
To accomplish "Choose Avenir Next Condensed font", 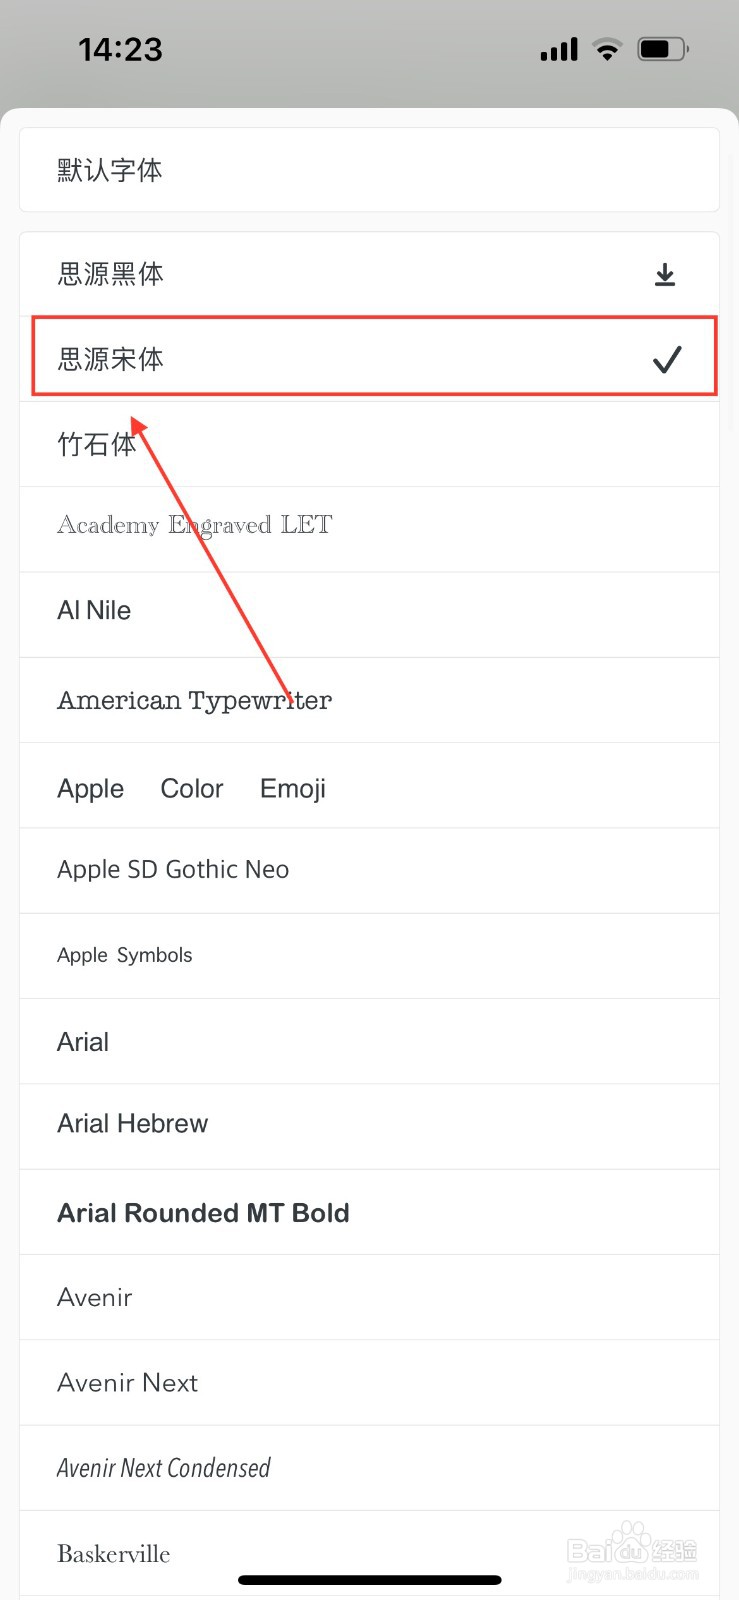I will 369,1468.
